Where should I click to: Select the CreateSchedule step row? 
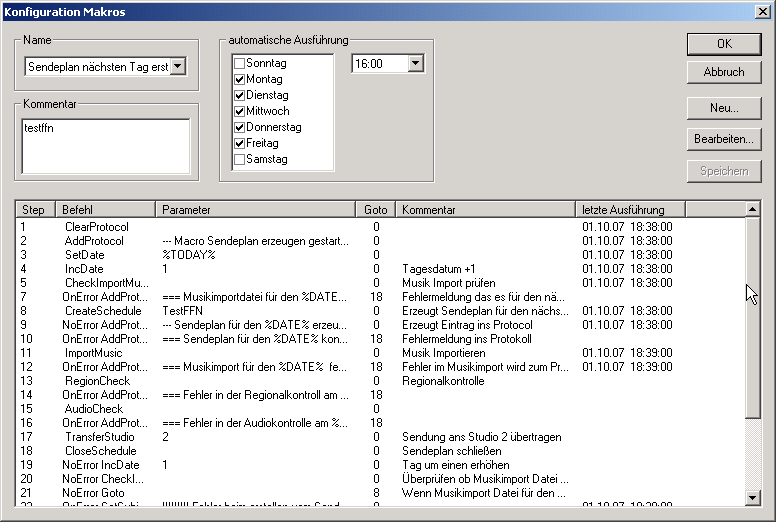pyautogui.click(x=98, y=311)
